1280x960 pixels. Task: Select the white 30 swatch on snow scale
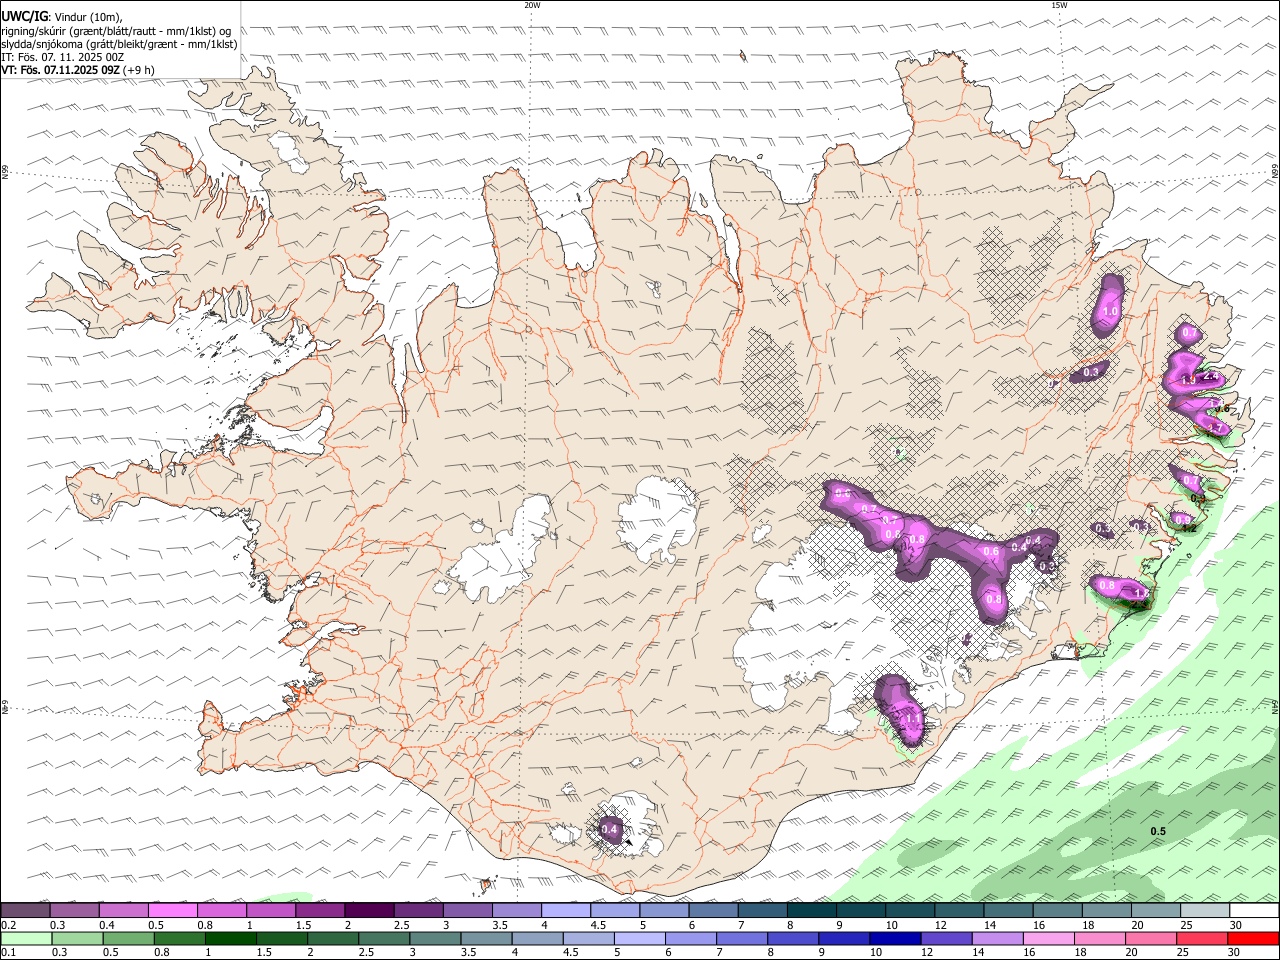[x=1254, y=910]
